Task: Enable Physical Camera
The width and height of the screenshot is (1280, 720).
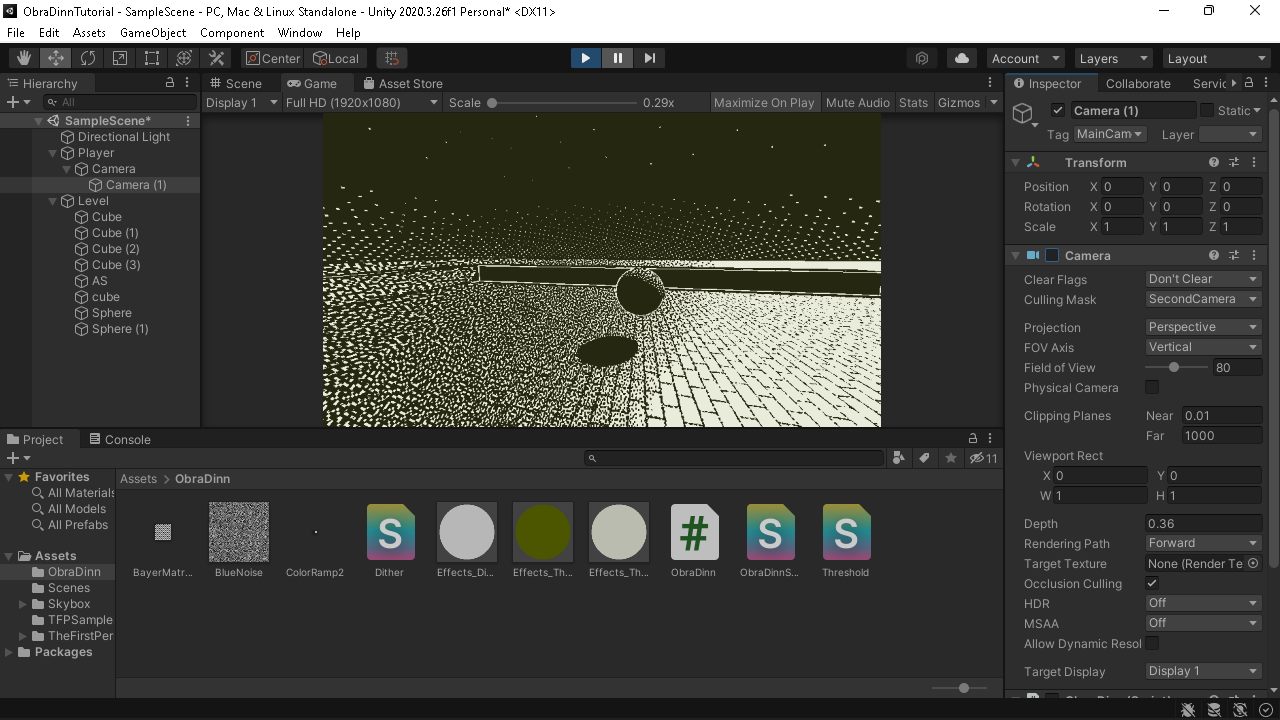Action: 1152,387
